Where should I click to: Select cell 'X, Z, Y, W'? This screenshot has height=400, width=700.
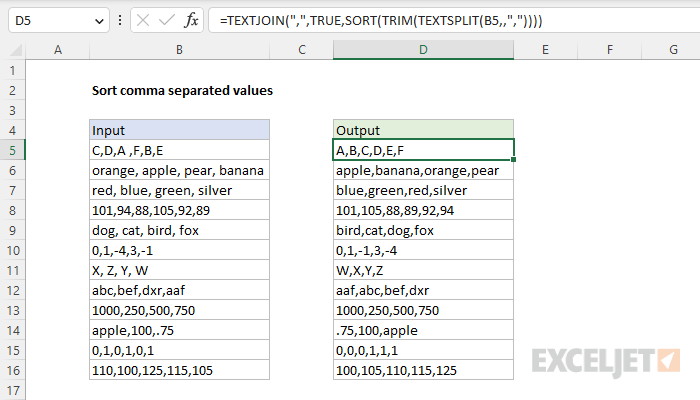pos(179,270)
